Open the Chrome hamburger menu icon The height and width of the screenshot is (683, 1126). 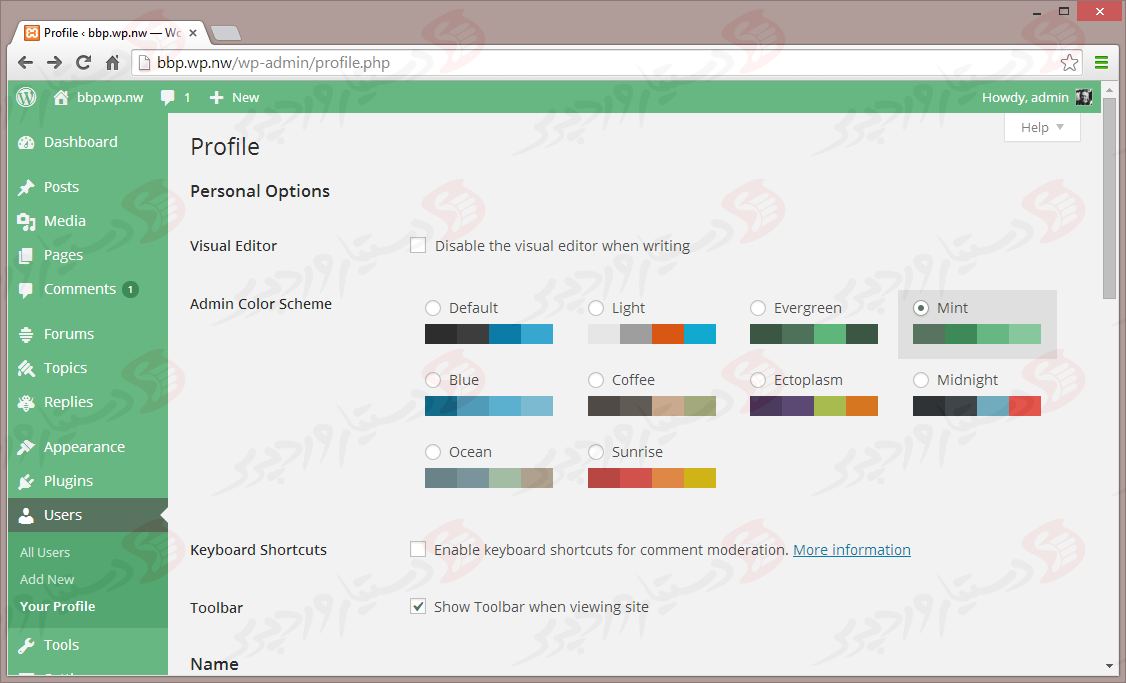point(1101,63)
